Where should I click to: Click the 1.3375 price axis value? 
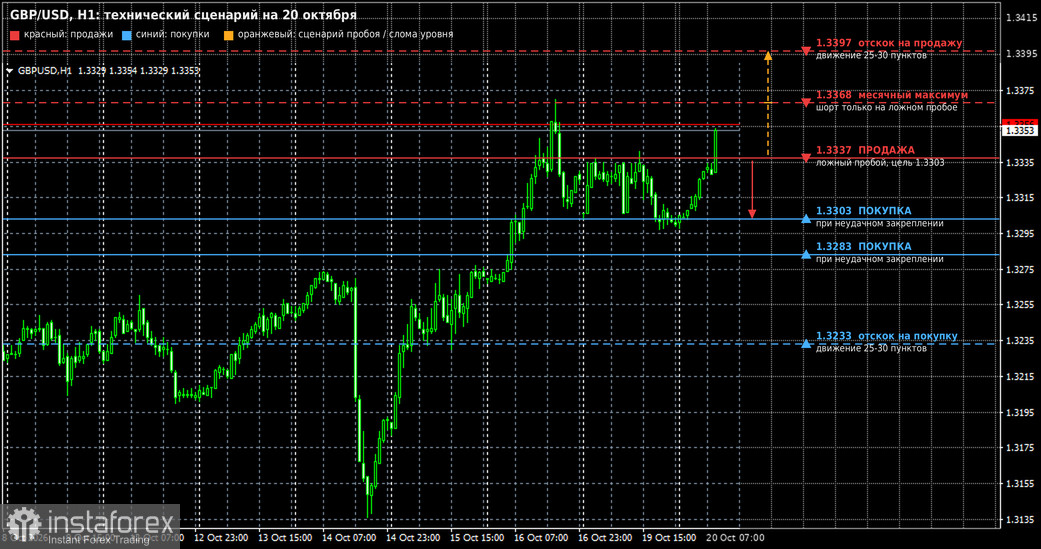1020,90
